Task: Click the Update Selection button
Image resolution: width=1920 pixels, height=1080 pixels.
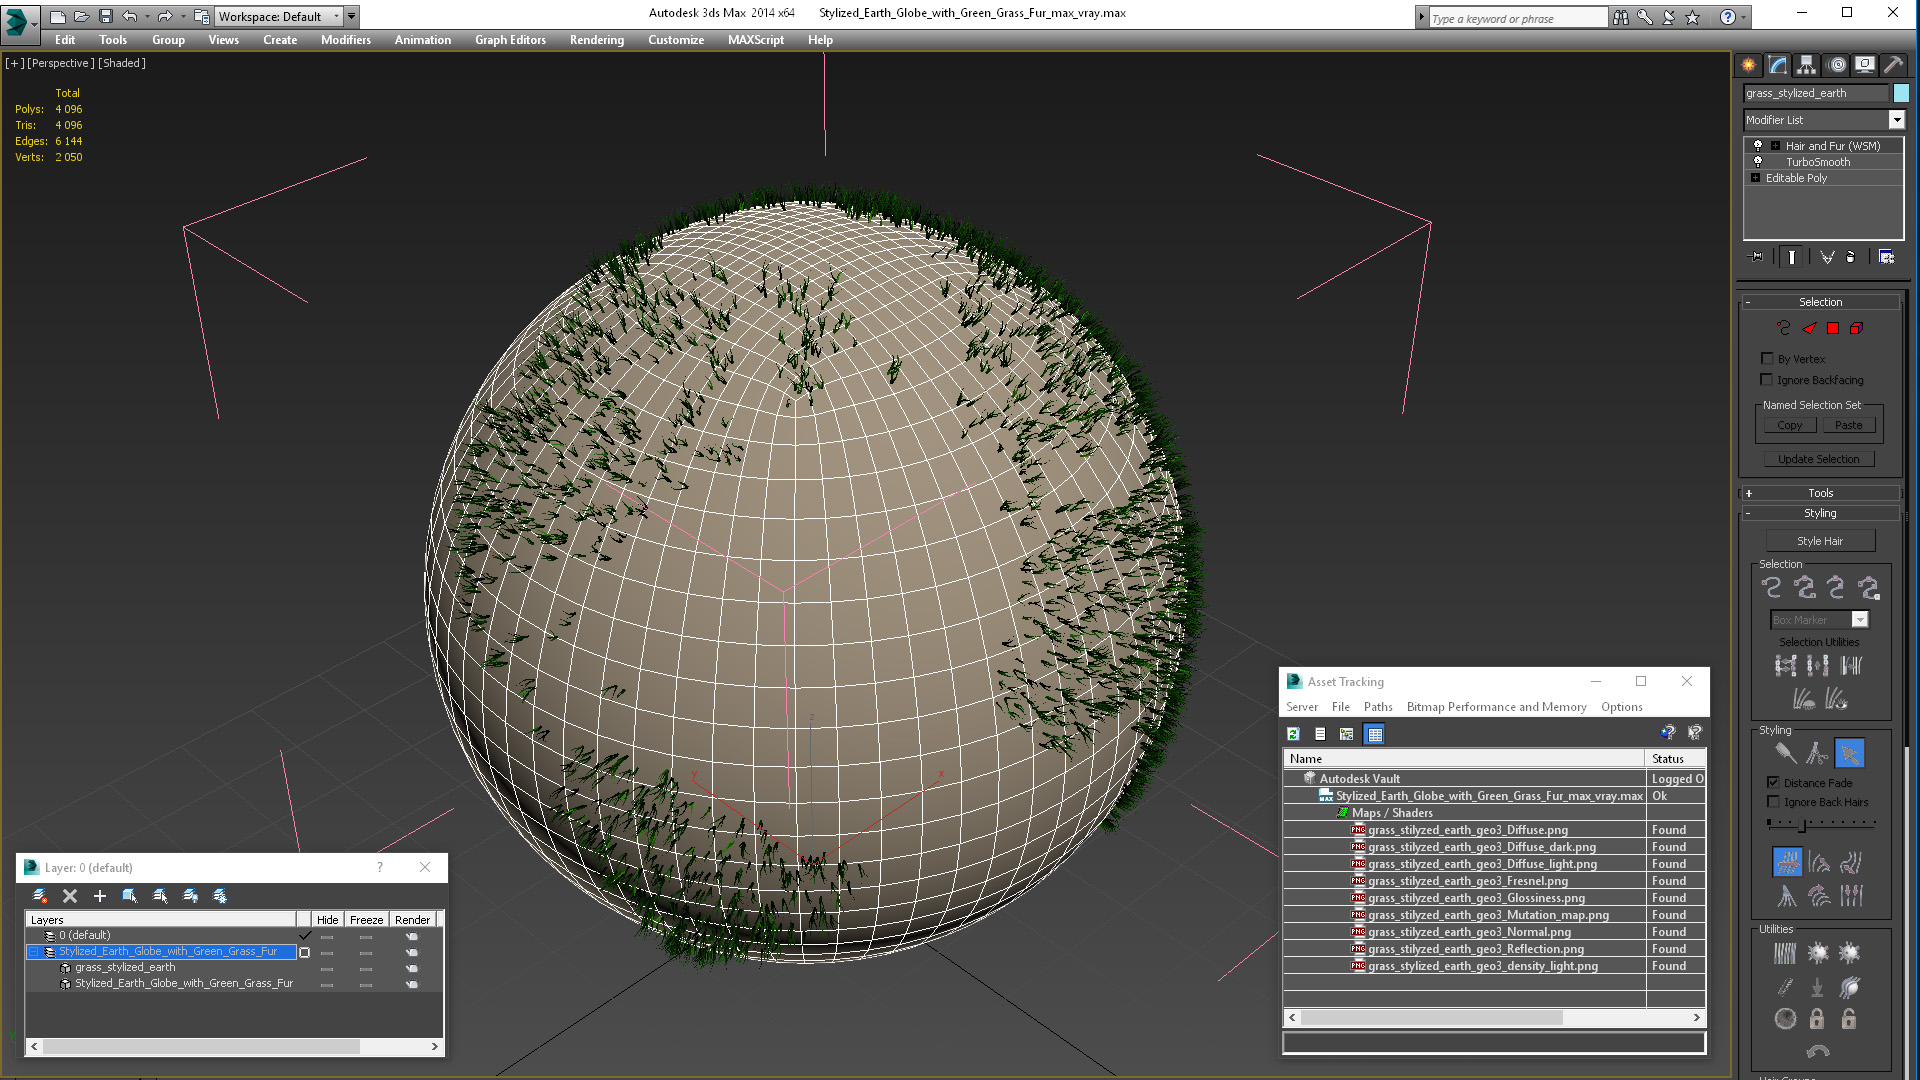Action: (x=1818, y=459)
